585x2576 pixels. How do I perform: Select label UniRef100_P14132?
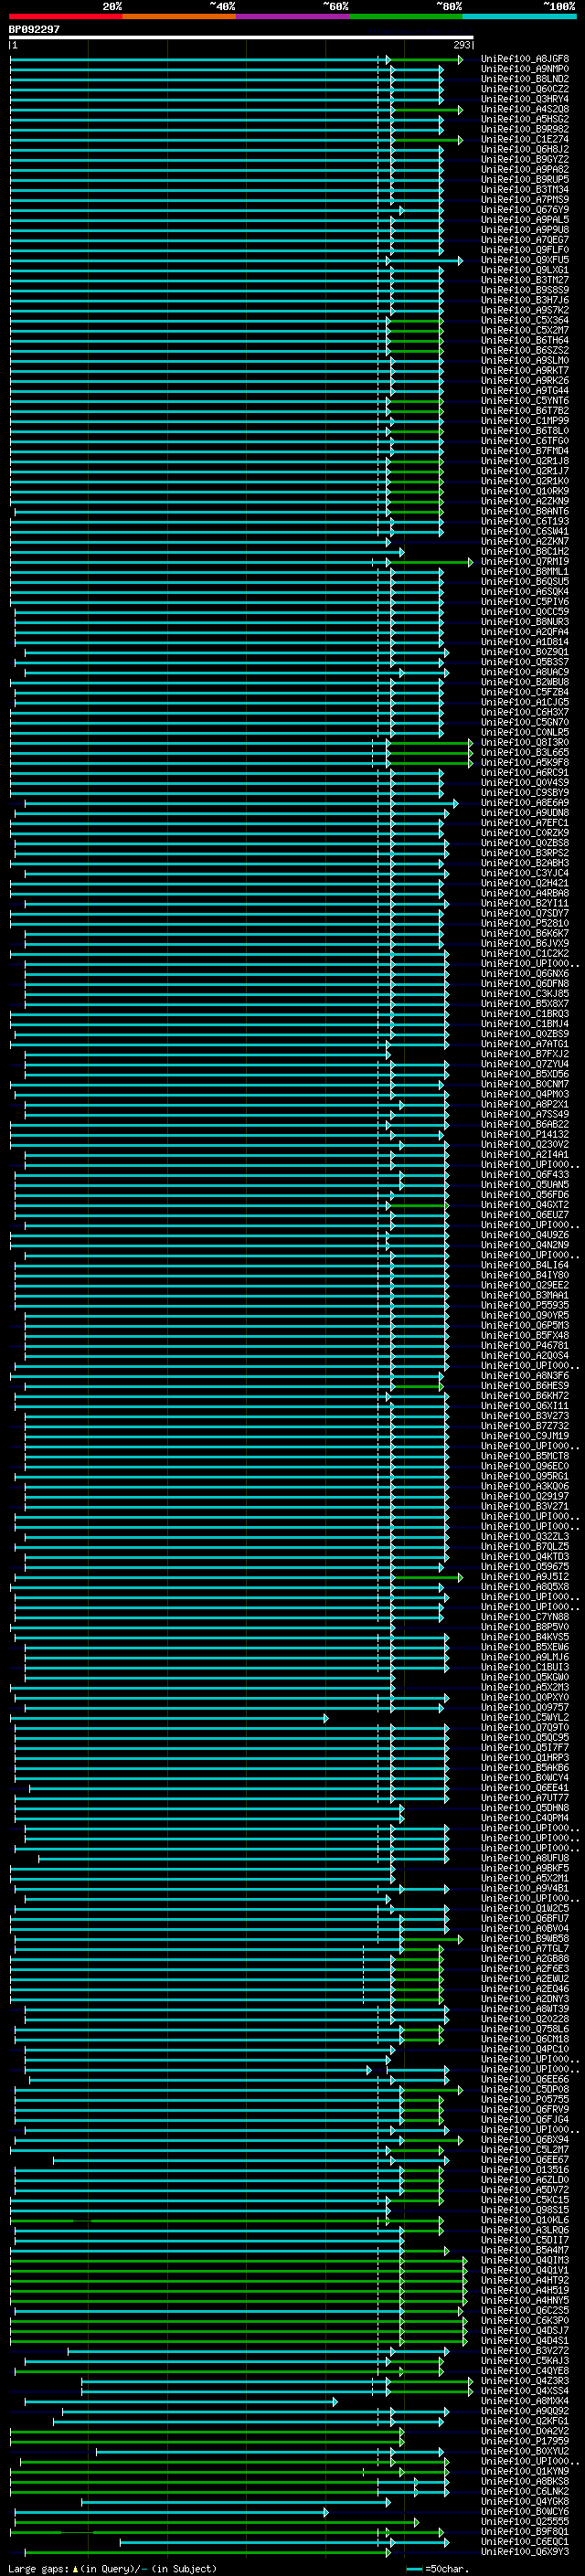(x=525, y=1134)
